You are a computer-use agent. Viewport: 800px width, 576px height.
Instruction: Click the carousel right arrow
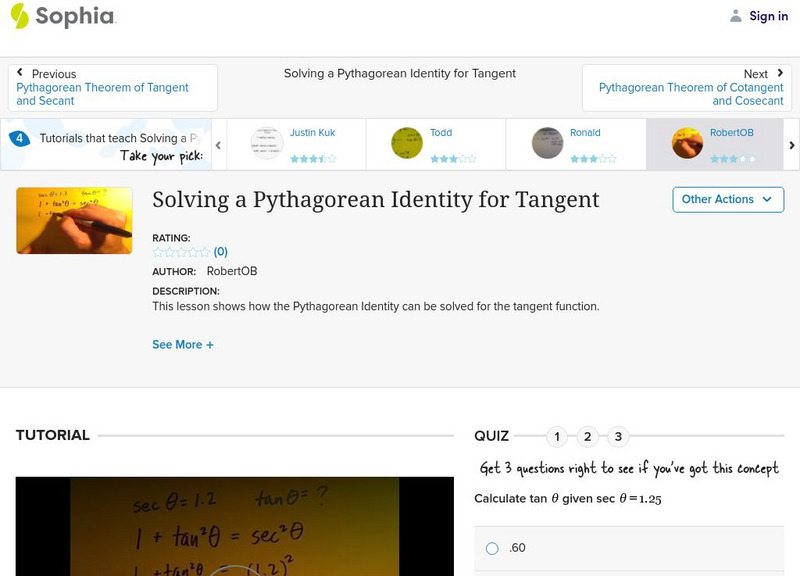(x=790, y=143)
